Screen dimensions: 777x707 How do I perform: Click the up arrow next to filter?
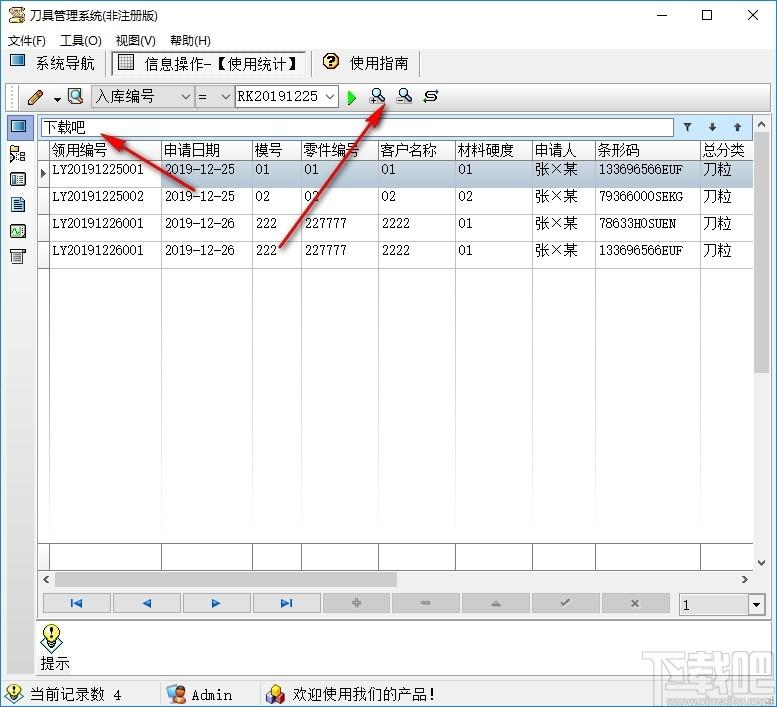pyautogui.click(x=737, y=127)
